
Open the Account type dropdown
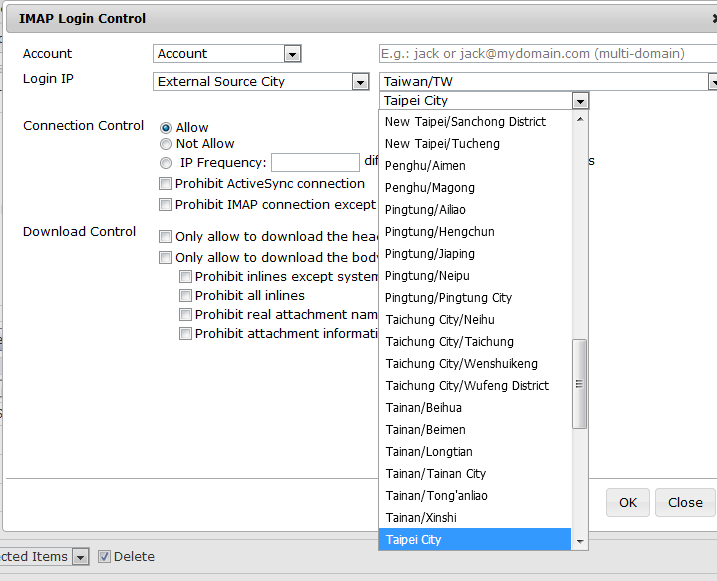[291, 54]
